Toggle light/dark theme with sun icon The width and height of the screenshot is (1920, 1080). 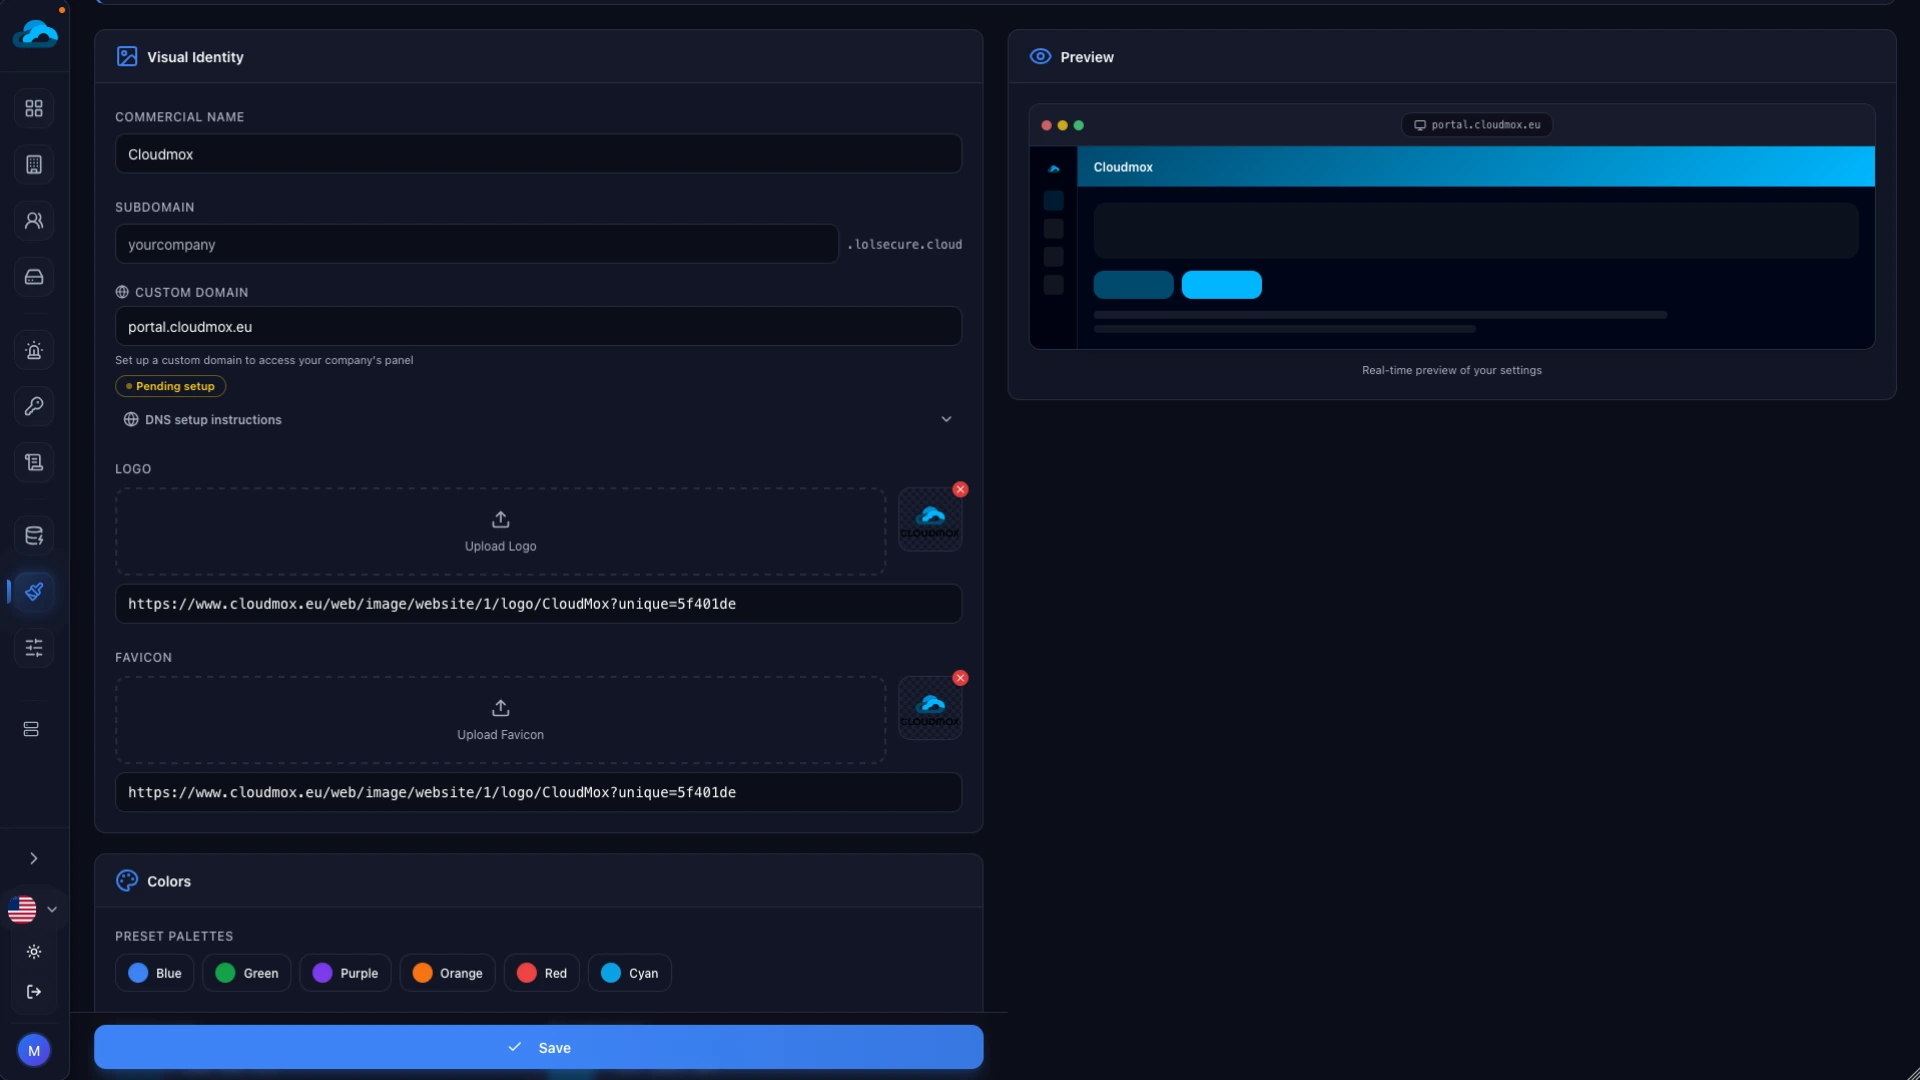pos(34,952)
